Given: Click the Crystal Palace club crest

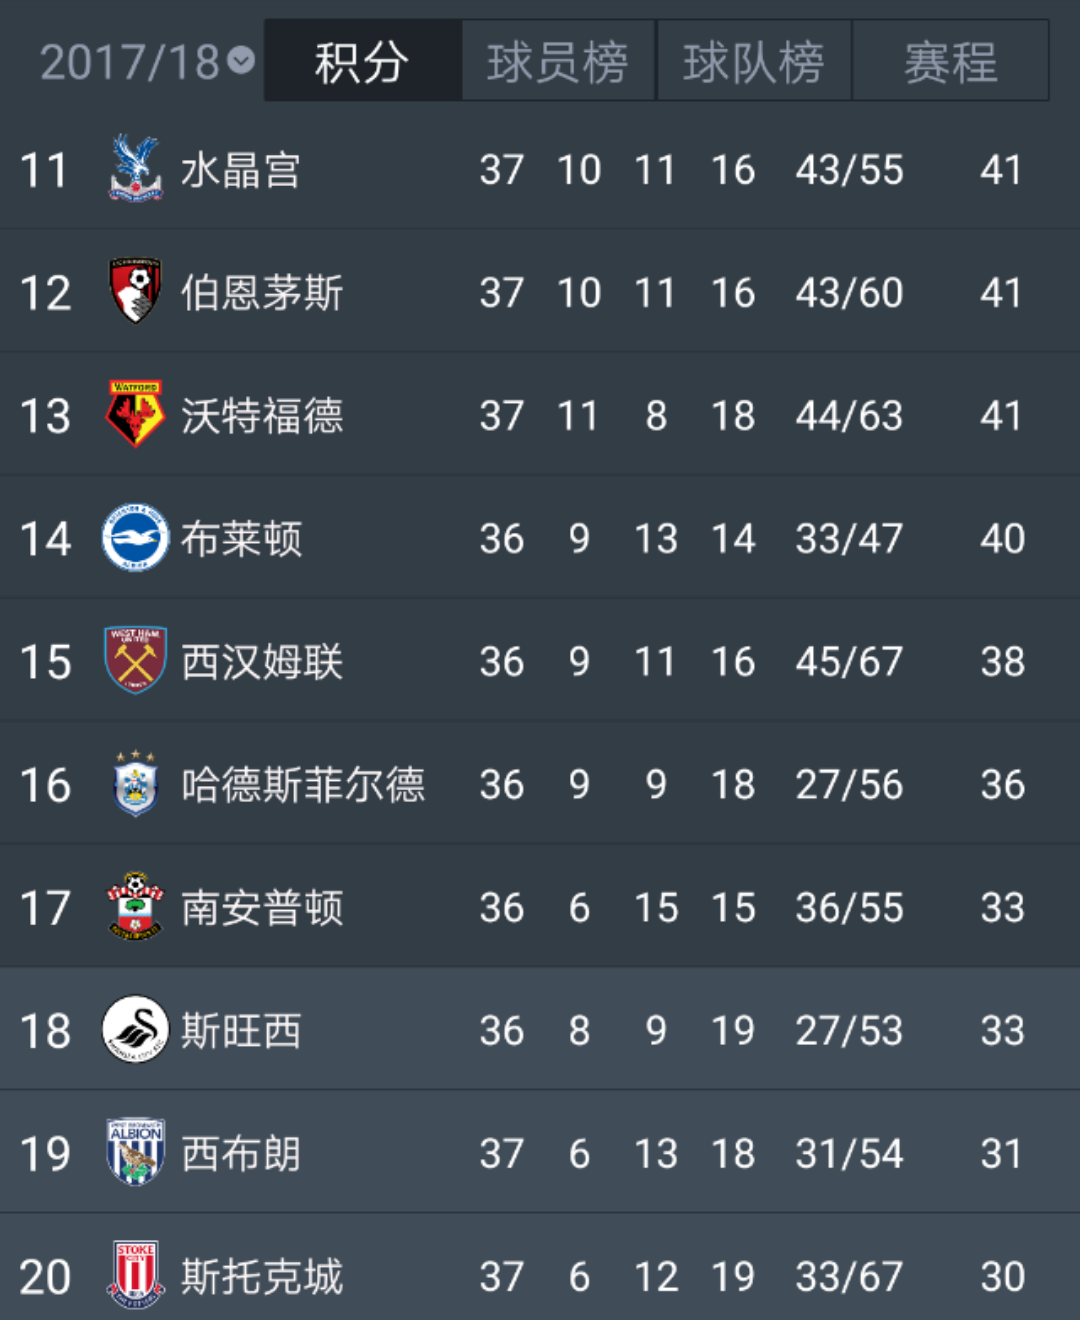Looking at the screenshot, I should point(135,169).
